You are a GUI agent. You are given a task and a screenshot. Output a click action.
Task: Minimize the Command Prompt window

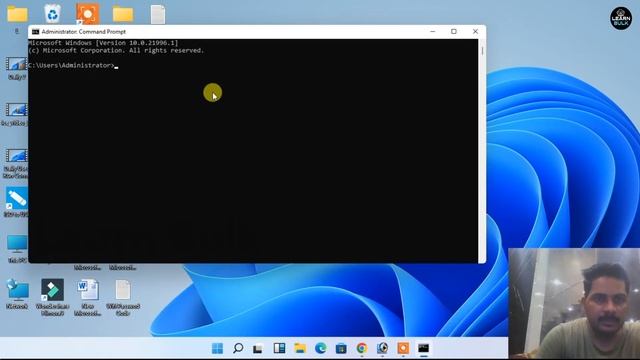pyautogui.click(x=433, y=31)
